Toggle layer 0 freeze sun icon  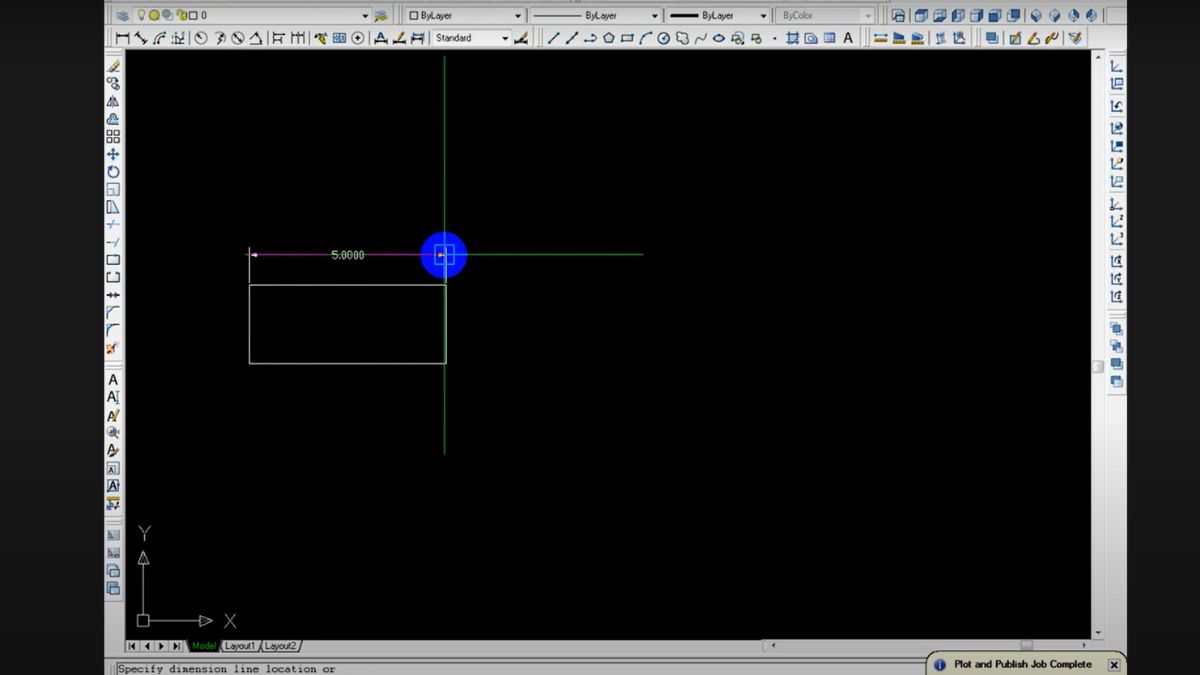coord(154,16)
